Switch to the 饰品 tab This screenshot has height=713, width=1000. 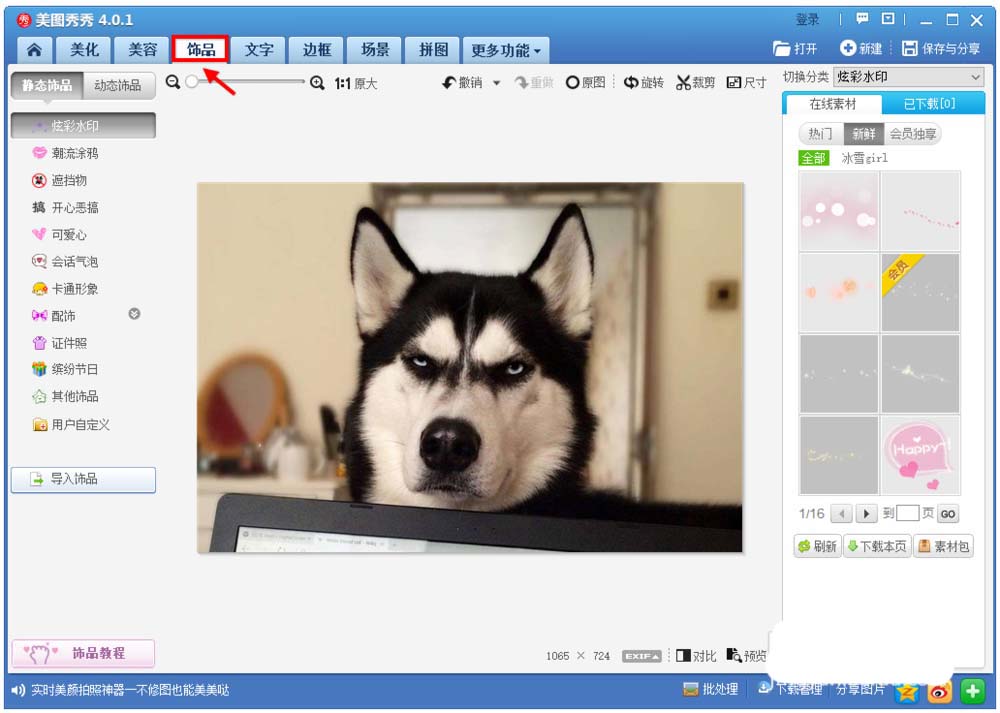200,50
